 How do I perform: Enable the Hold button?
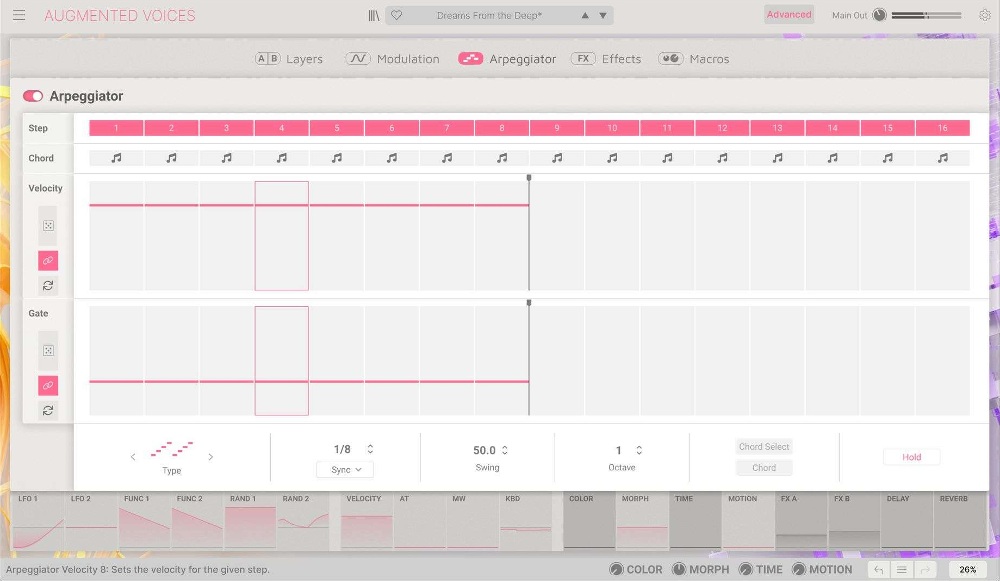pos(911,457)
